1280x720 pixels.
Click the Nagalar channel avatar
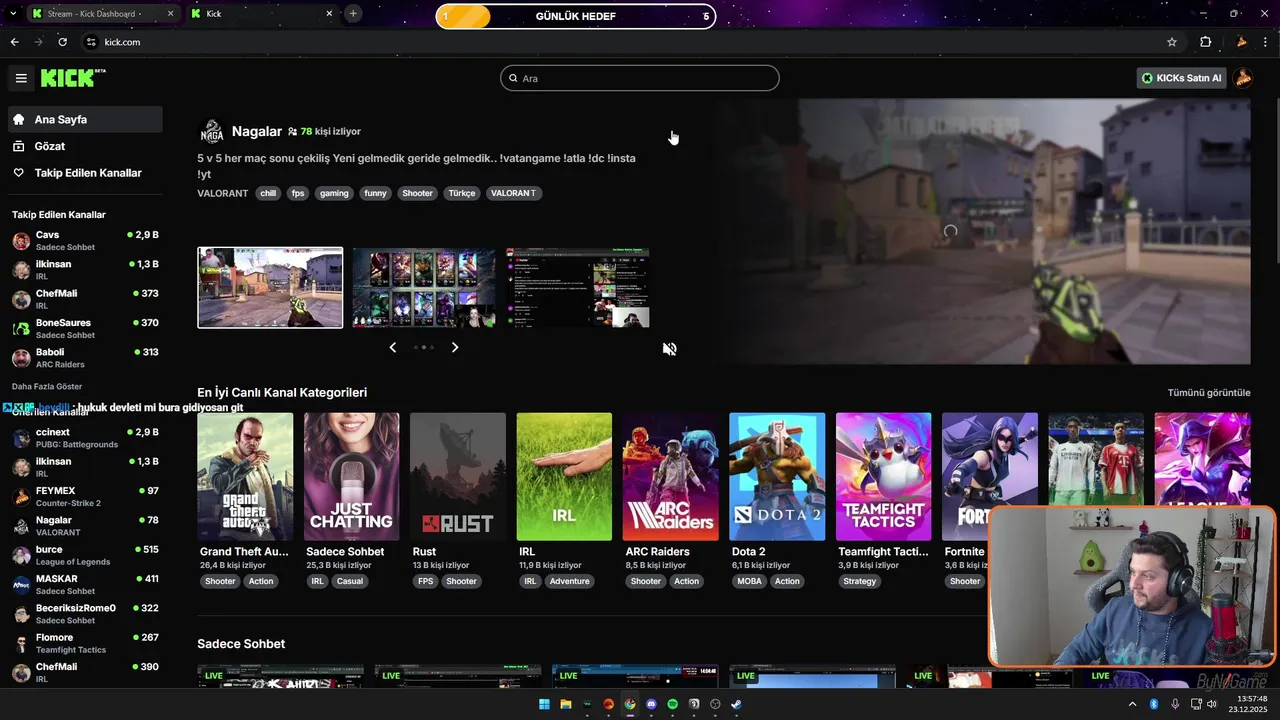211,132
